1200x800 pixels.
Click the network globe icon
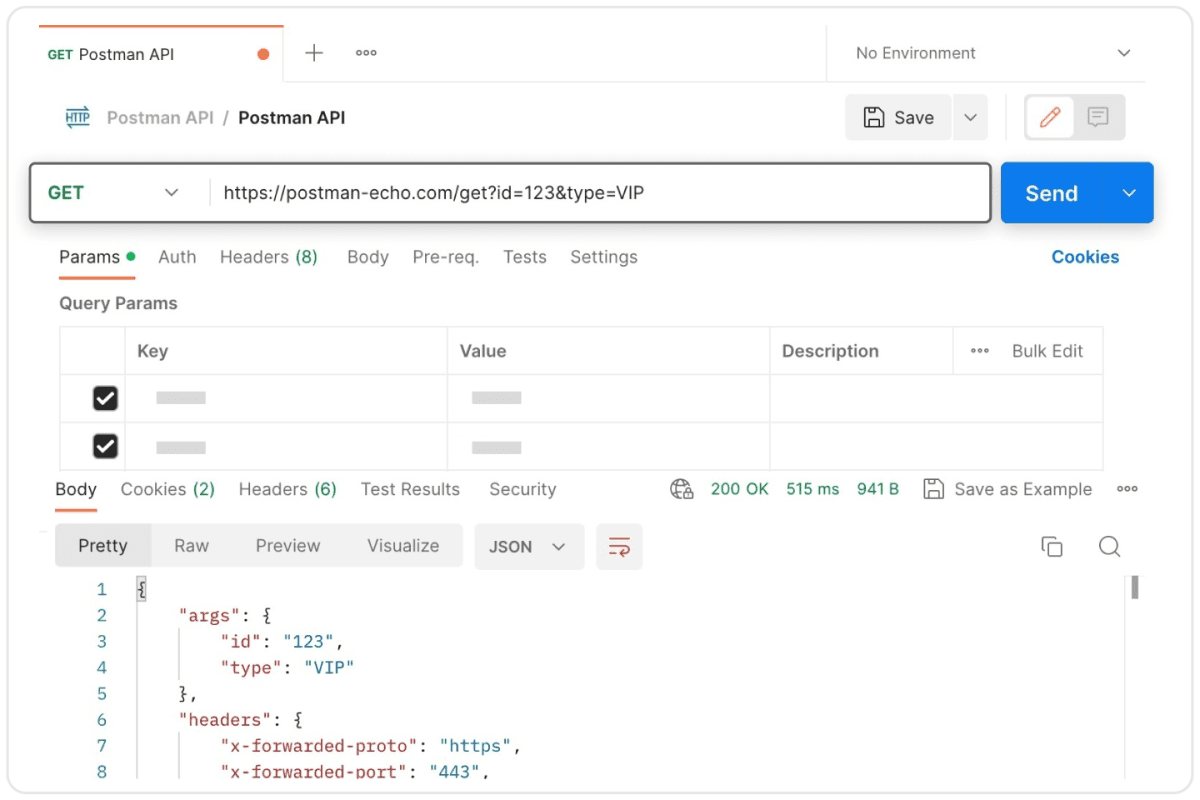tap(682, 489)
